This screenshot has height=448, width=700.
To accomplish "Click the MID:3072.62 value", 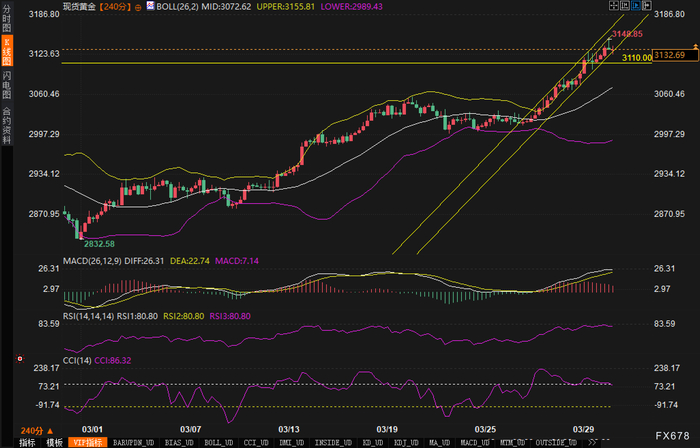I will pyautogui.click(x=226, y=7).
